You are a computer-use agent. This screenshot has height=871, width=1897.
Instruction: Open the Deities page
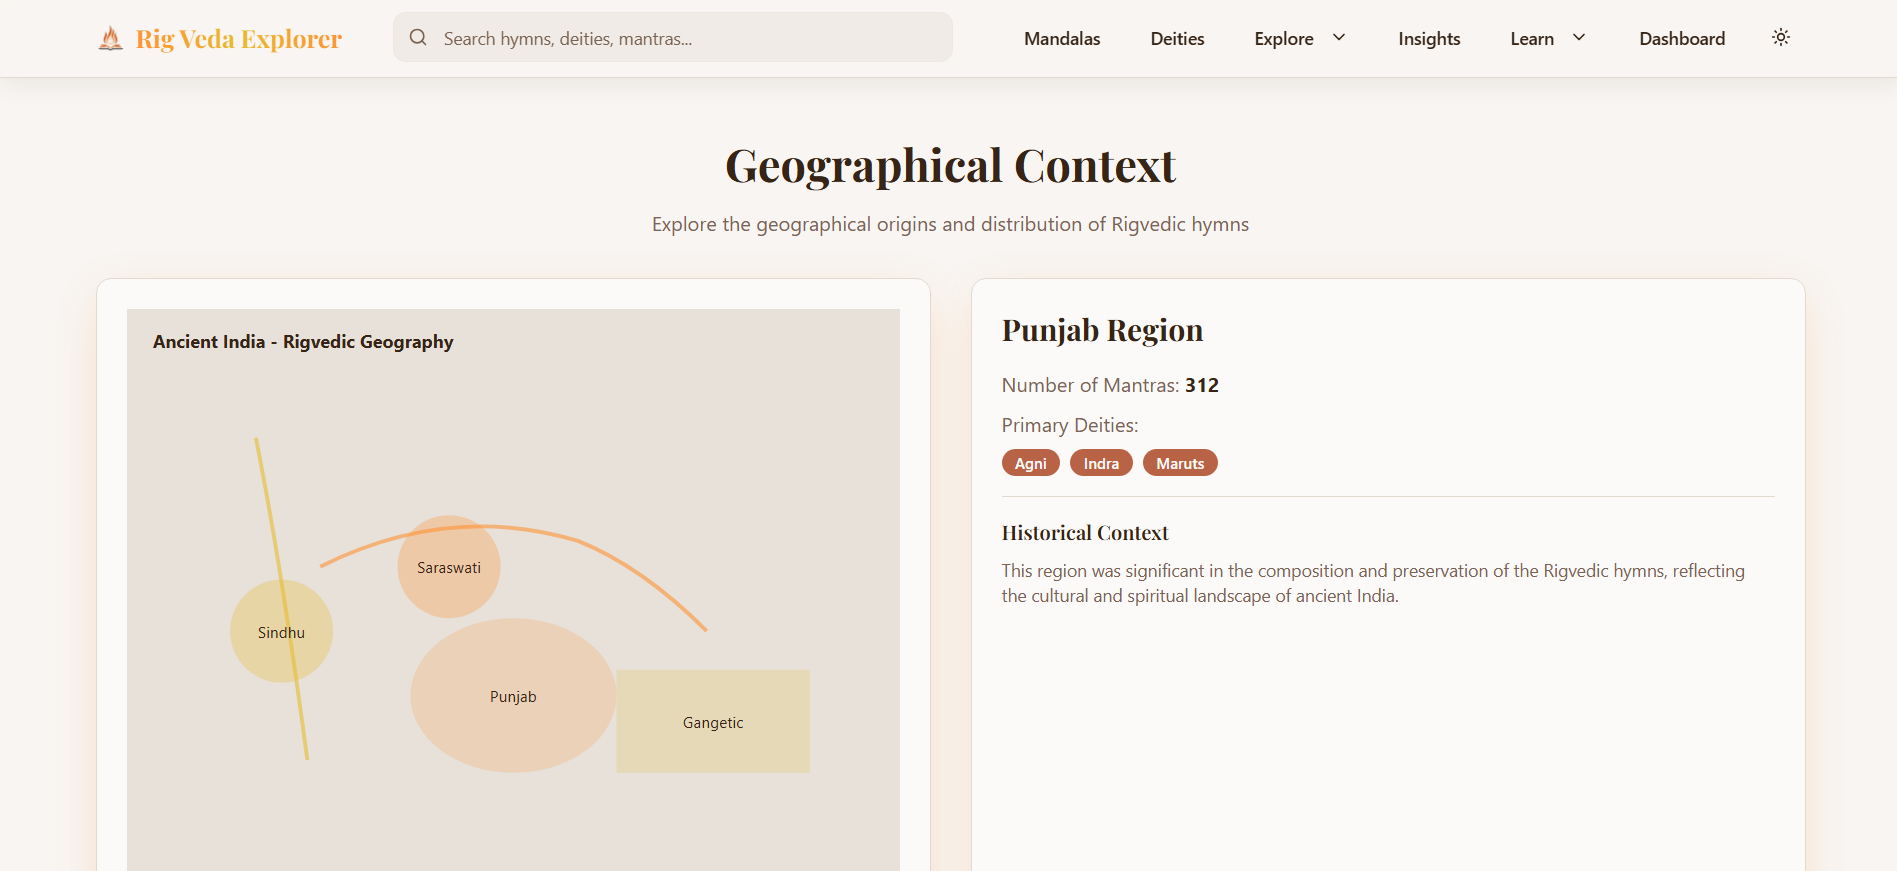[x=1177, y=39]
